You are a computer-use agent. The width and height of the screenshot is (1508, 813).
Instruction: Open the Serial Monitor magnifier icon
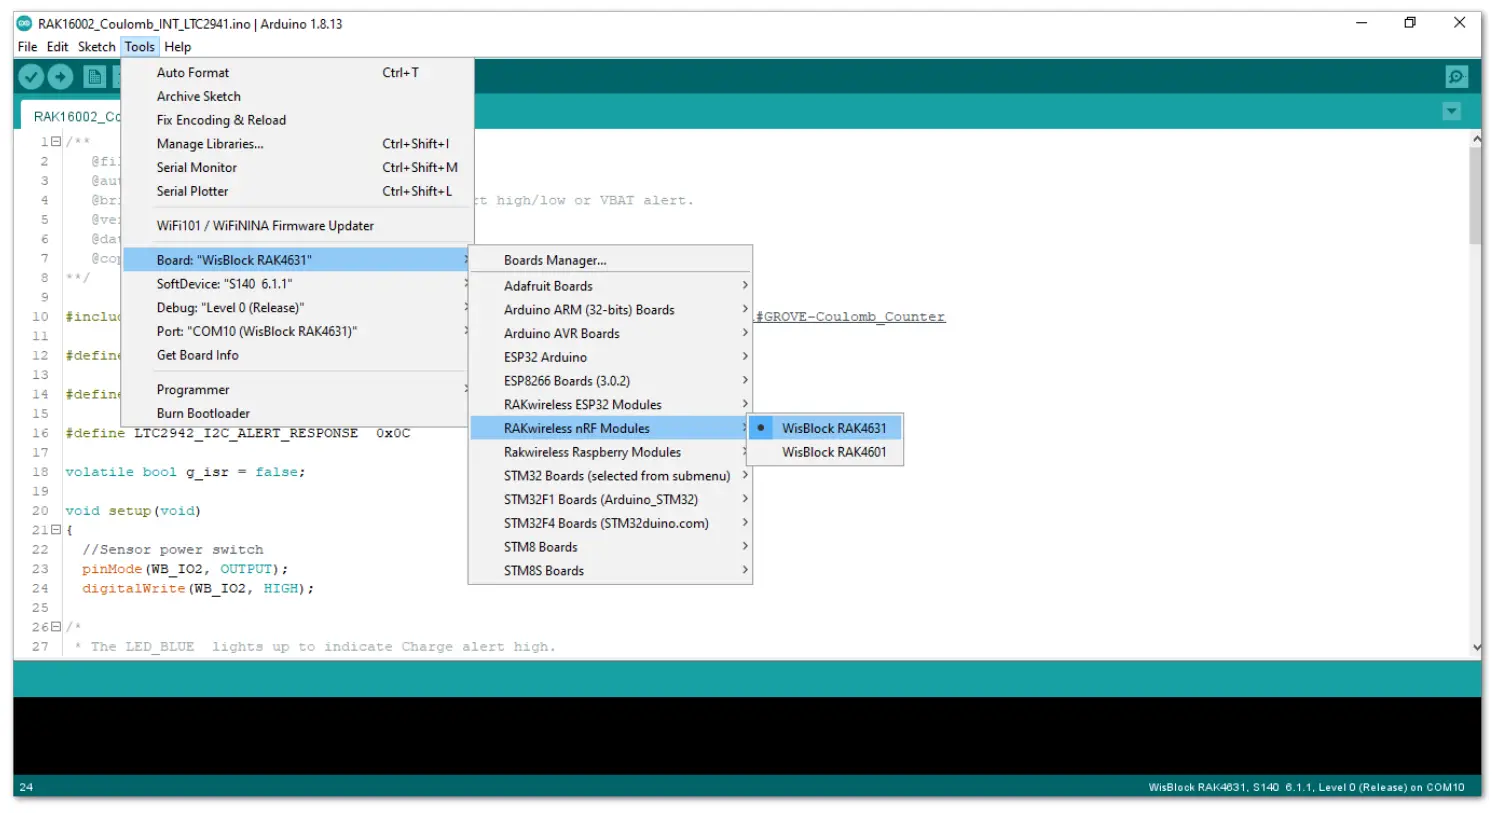point(1457,76)
